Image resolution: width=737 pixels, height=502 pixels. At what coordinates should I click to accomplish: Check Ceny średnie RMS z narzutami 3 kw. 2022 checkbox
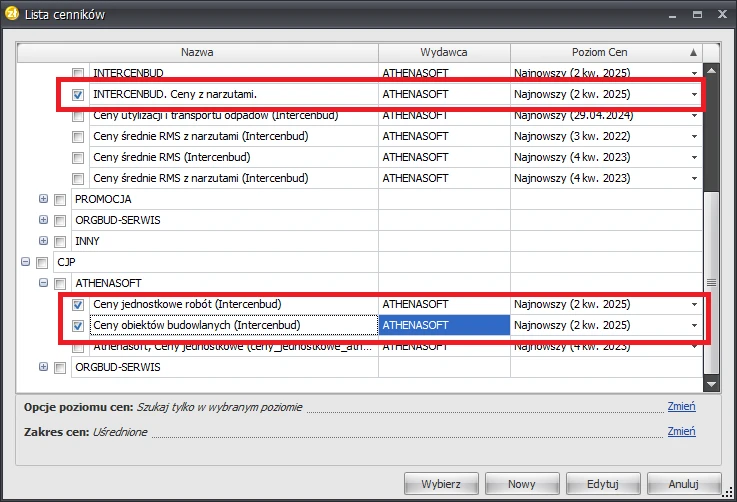(78, 137)
